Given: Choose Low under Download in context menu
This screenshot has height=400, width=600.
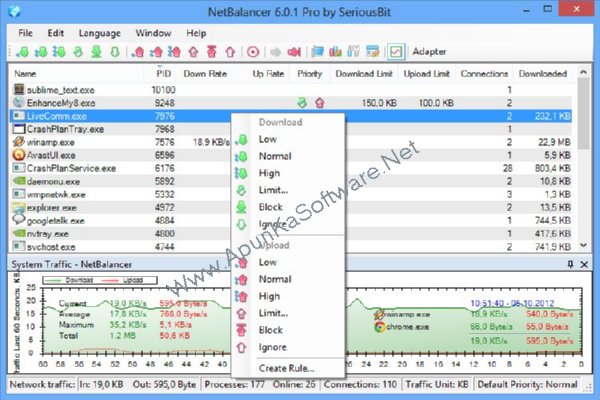Looking at the screenshot, I should [x=288, y=139].
